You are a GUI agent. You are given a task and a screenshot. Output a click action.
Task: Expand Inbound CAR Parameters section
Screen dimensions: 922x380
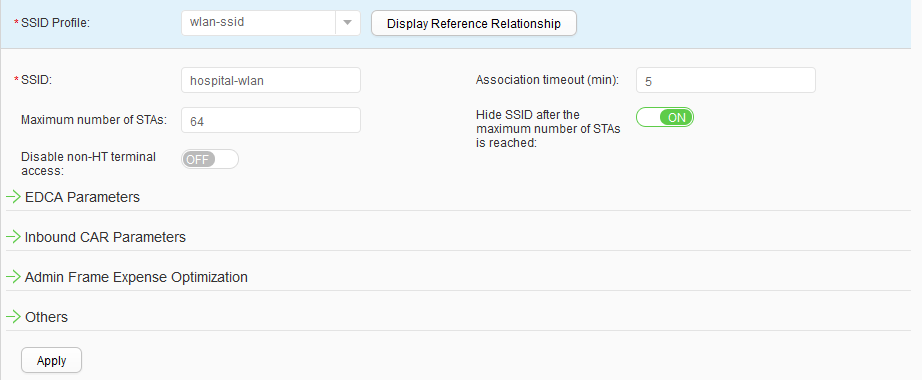105,237
